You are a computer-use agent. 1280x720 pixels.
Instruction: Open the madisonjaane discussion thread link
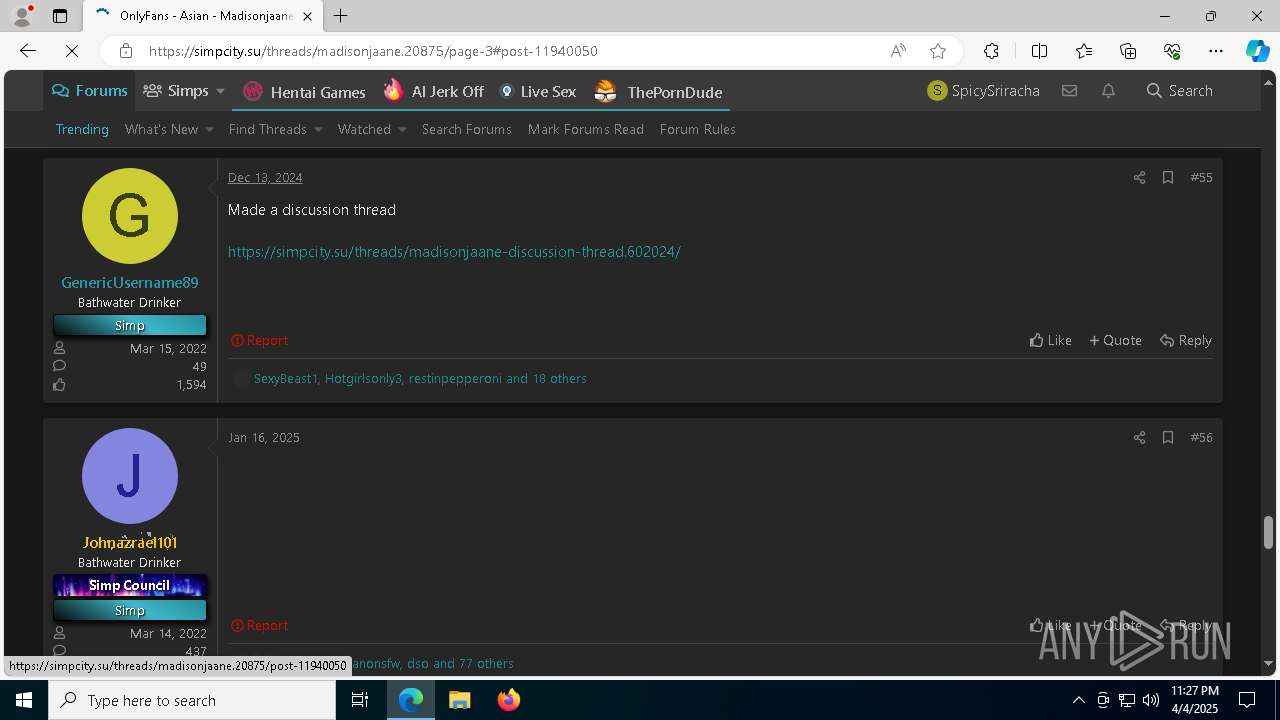coord(454,252)
